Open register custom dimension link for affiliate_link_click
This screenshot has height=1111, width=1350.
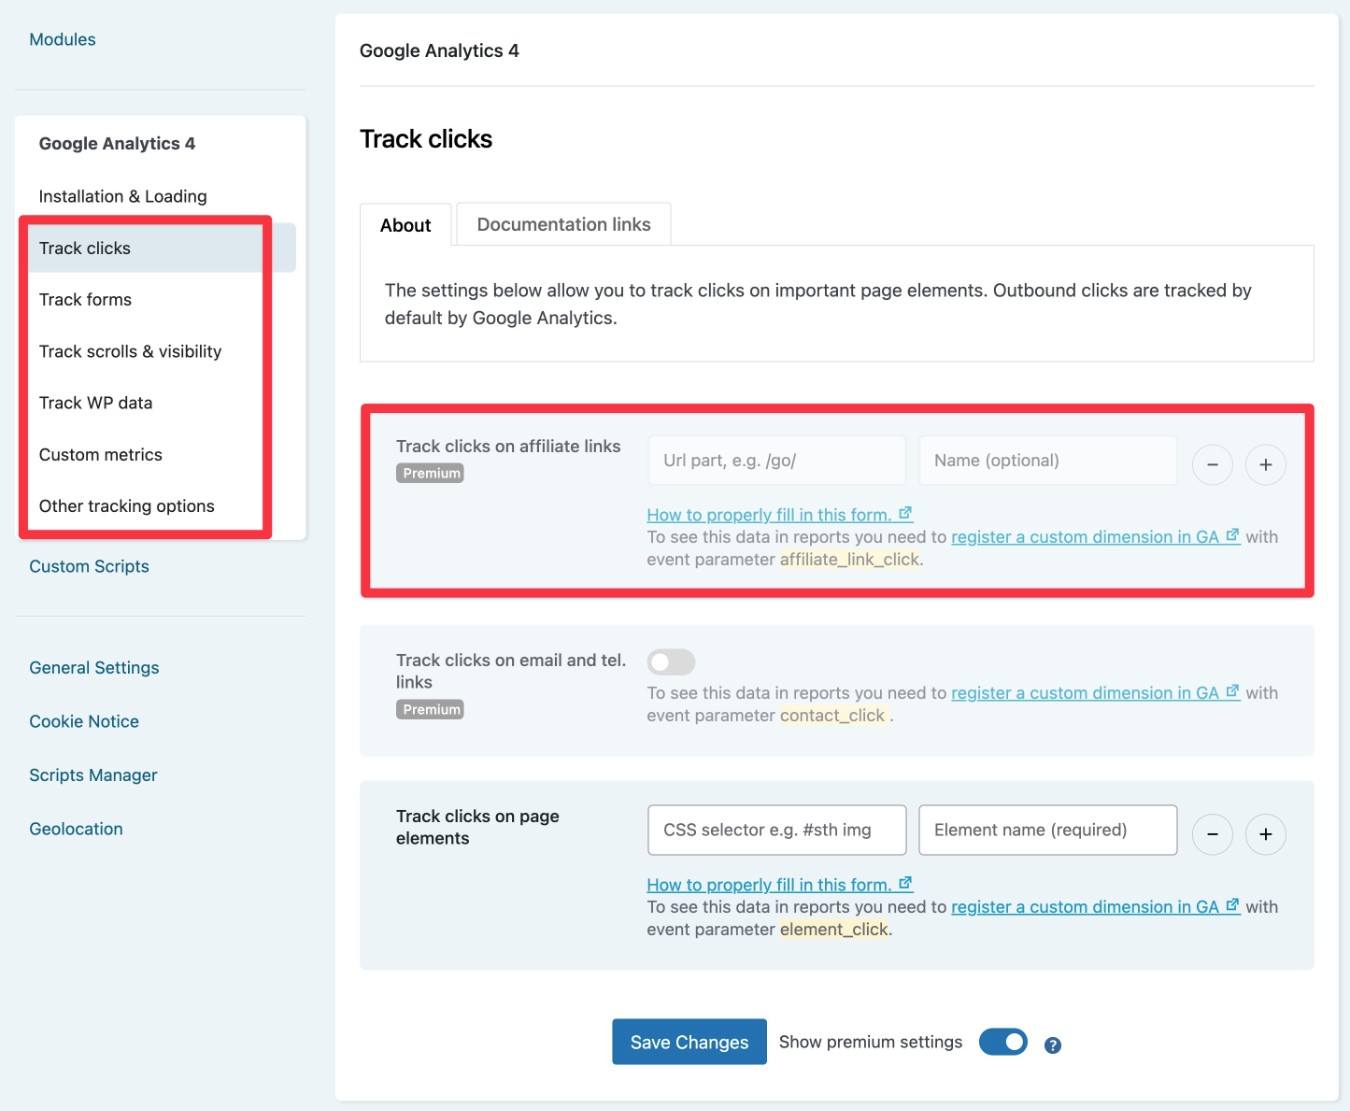pos(1095,537)
